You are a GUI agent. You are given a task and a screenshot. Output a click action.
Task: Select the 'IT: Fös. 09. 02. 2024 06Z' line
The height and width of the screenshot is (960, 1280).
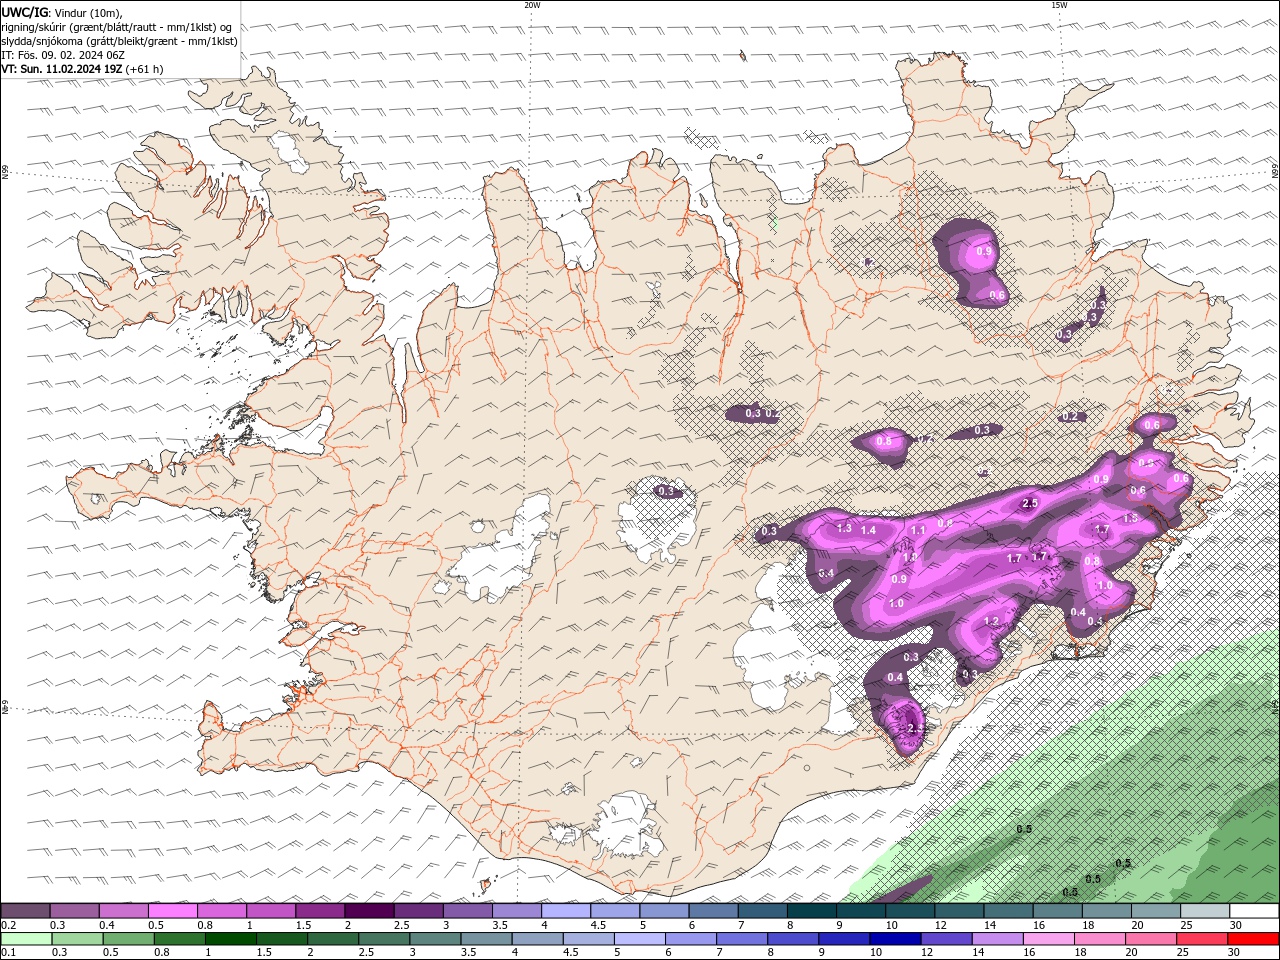pyautogui.click(x=63, y=55)
